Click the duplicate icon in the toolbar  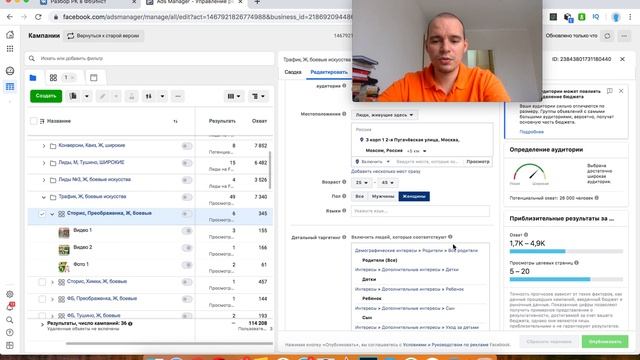73,96
